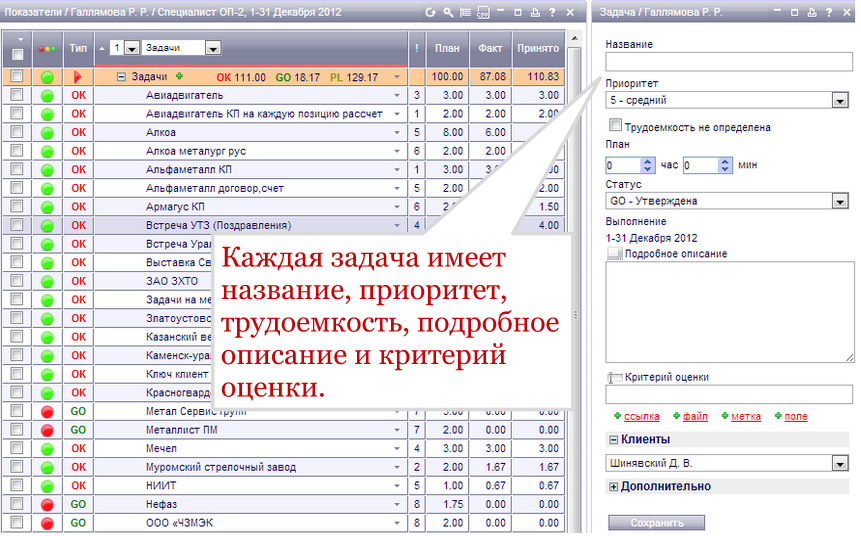Click the Критерий оценки icon
Image resolution: width=861 pixels, height=536 pixels.
614,378
